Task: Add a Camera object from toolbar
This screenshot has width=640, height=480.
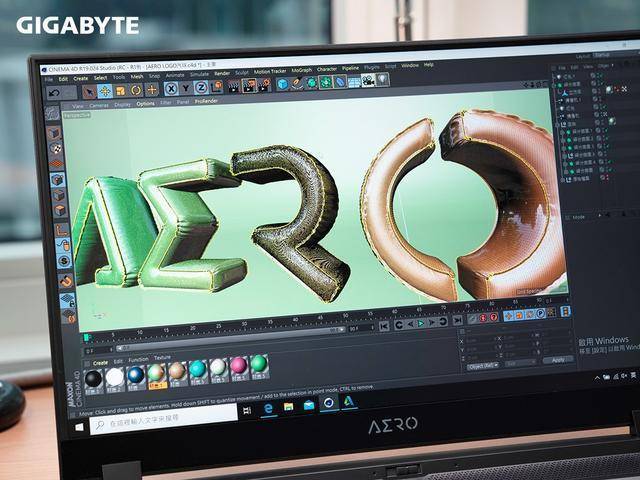Action: (x=369, y=80)
